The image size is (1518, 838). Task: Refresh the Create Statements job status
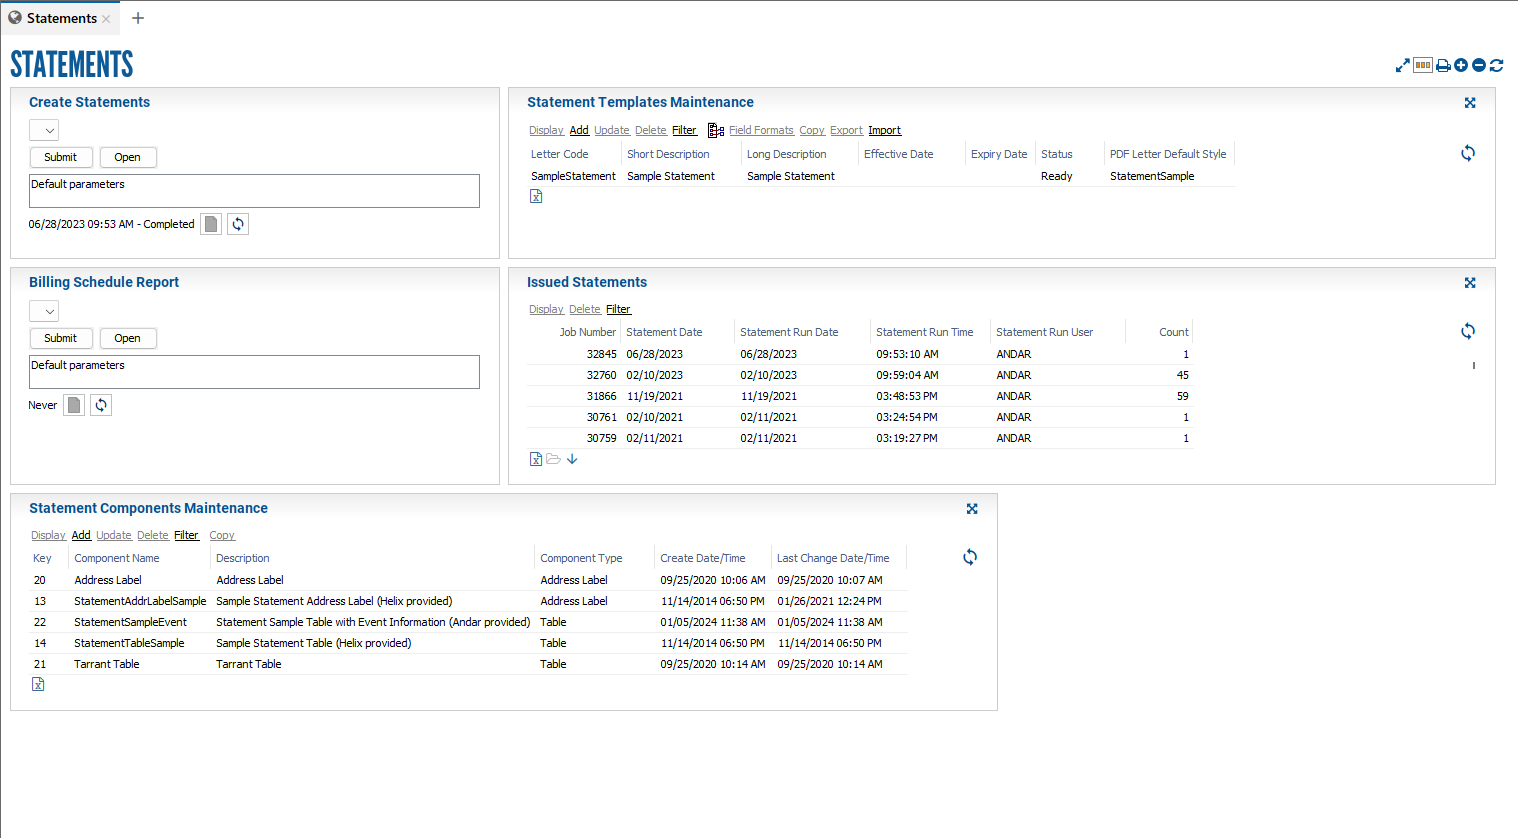coord(238,224)
